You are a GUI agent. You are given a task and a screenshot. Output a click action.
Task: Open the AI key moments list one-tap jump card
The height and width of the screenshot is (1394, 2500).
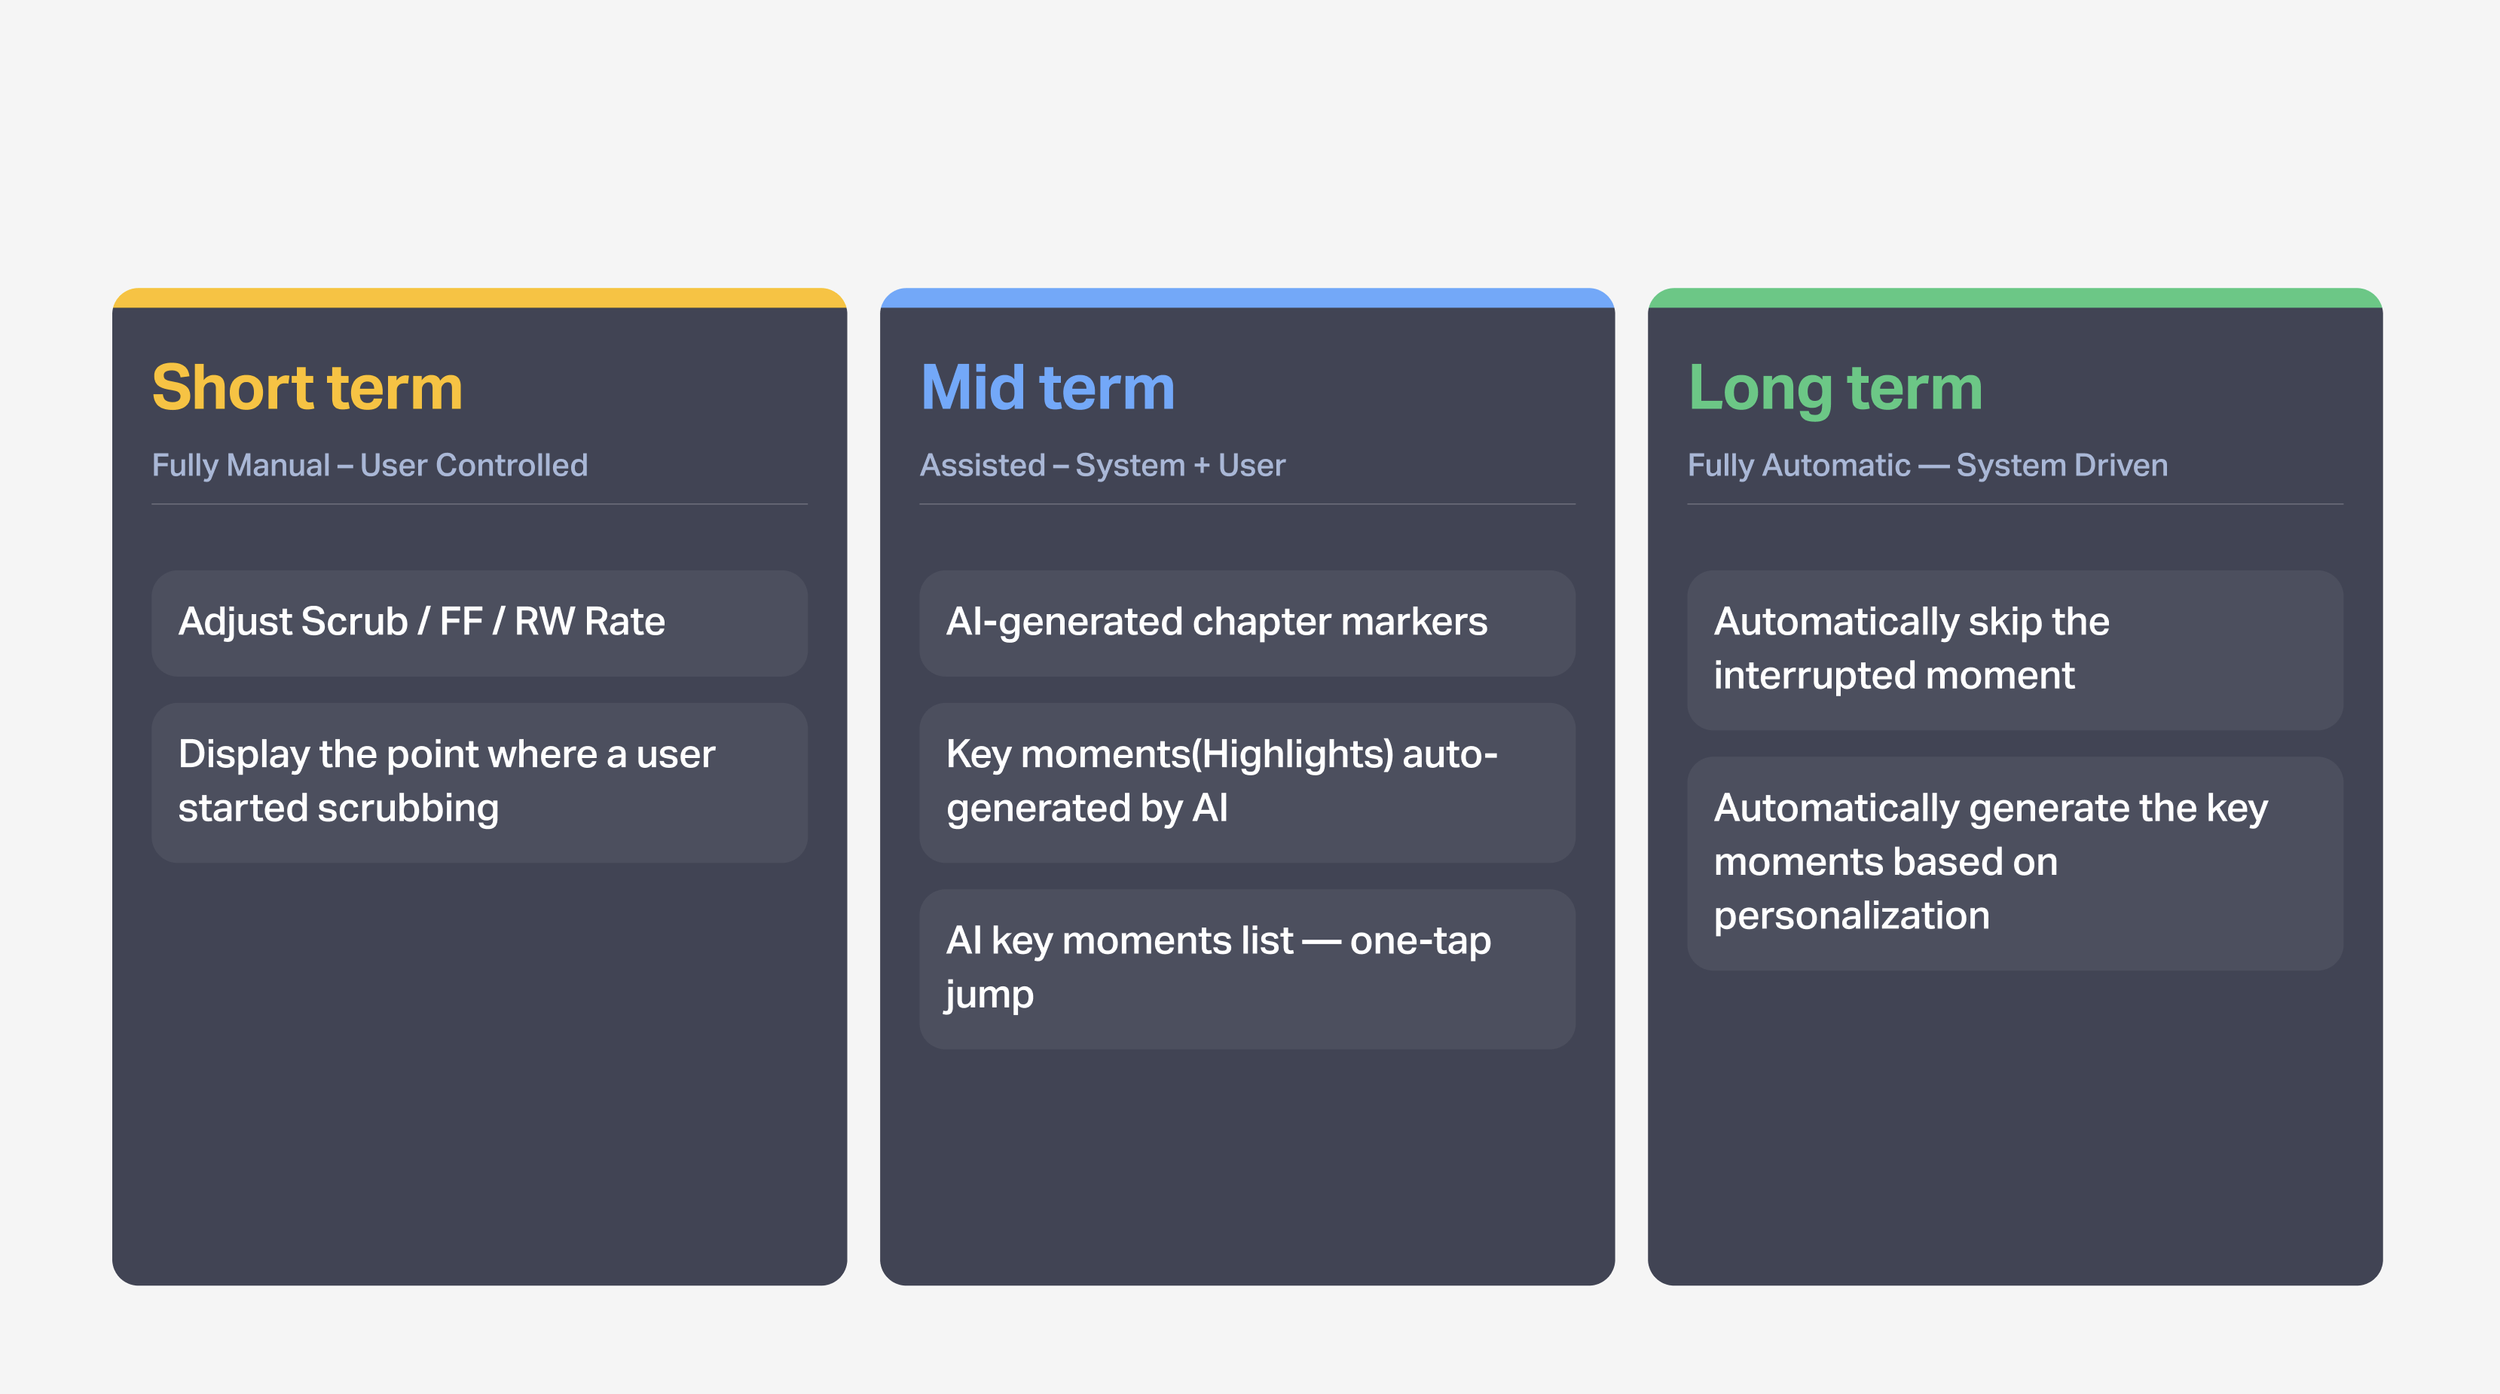tap(1247, 969)
